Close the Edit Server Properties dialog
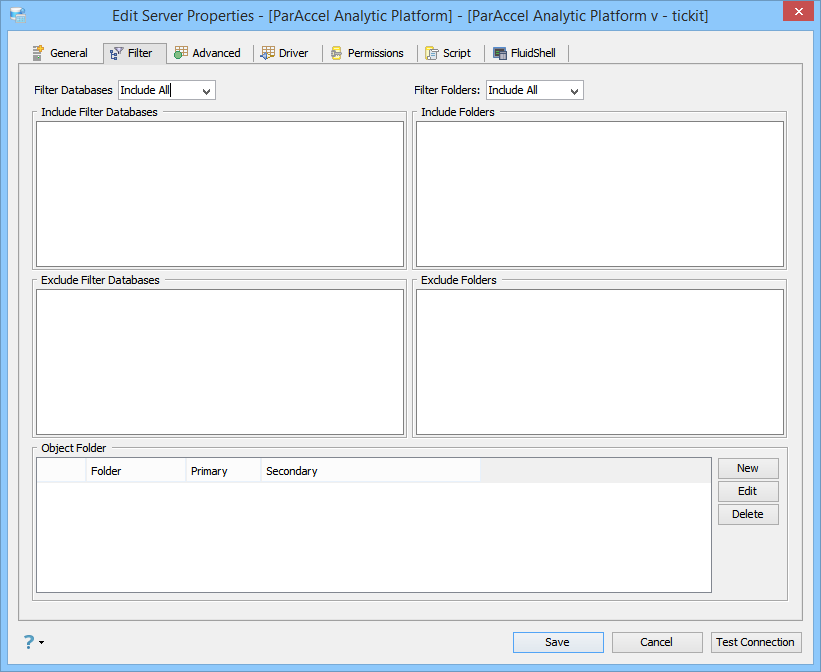The image size is (821, 672). pos(798,12)
